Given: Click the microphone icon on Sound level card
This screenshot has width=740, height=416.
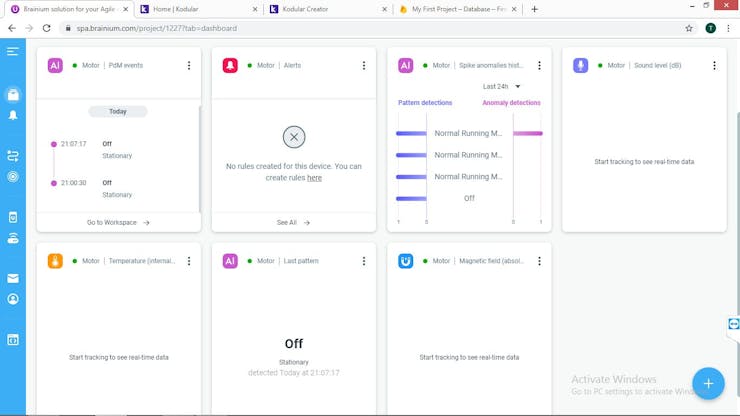Looking at the screenshot, I should 580,66.
